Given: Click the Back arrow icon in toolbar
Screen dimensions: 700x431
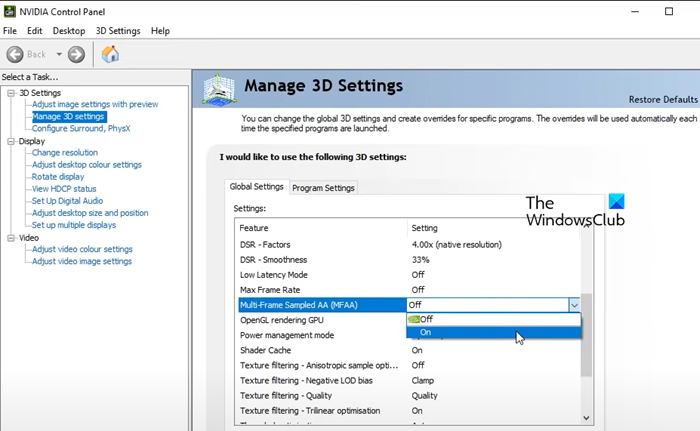Looking at the screenshot, I should click(x=15, y=54).
